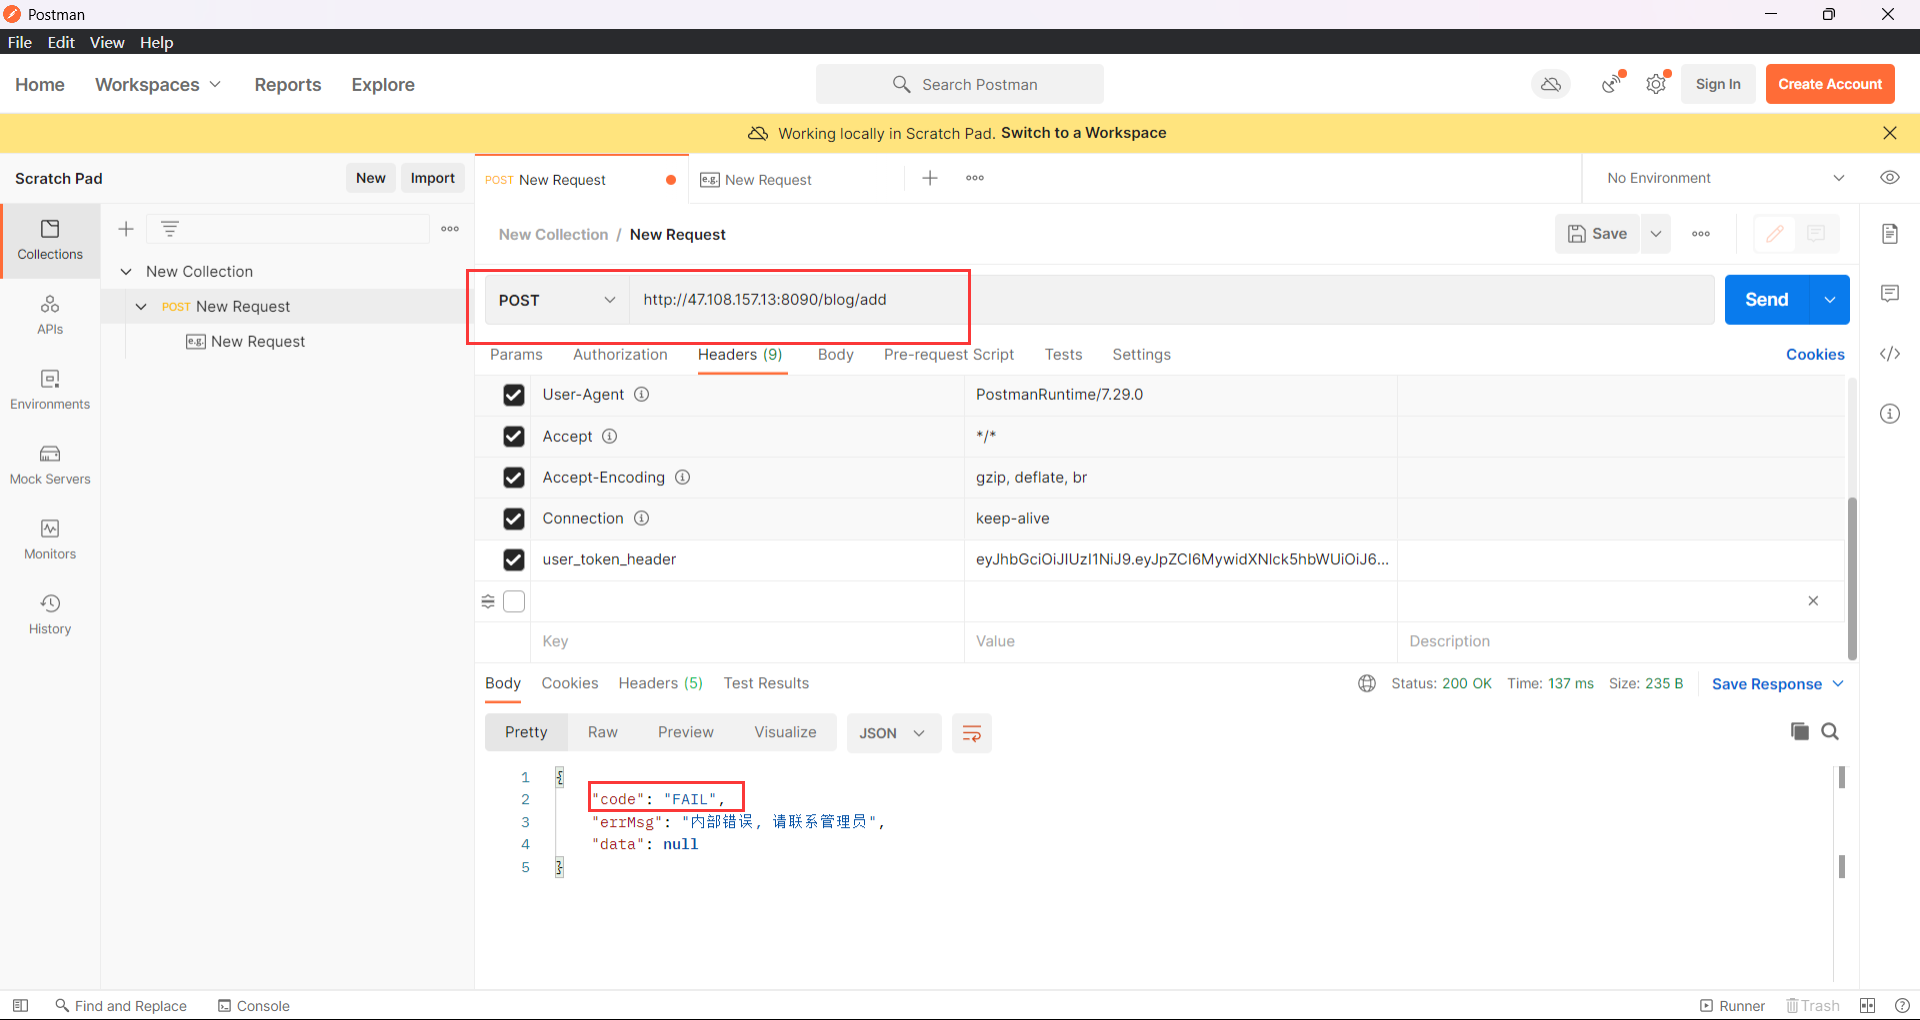Uncheck the User-Agent header checkbox
Image resolution: width=1920 pixels, height=1020 pixels.
coord(514,395)
